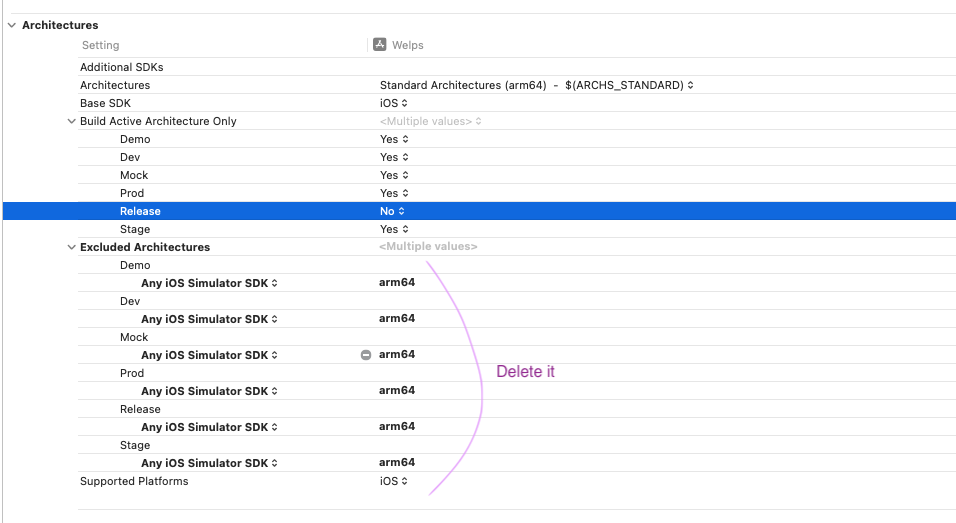Open Any iOS Simulator SDK under Release
This screenshot has width=956, height=523.
(x=209, y=428)
